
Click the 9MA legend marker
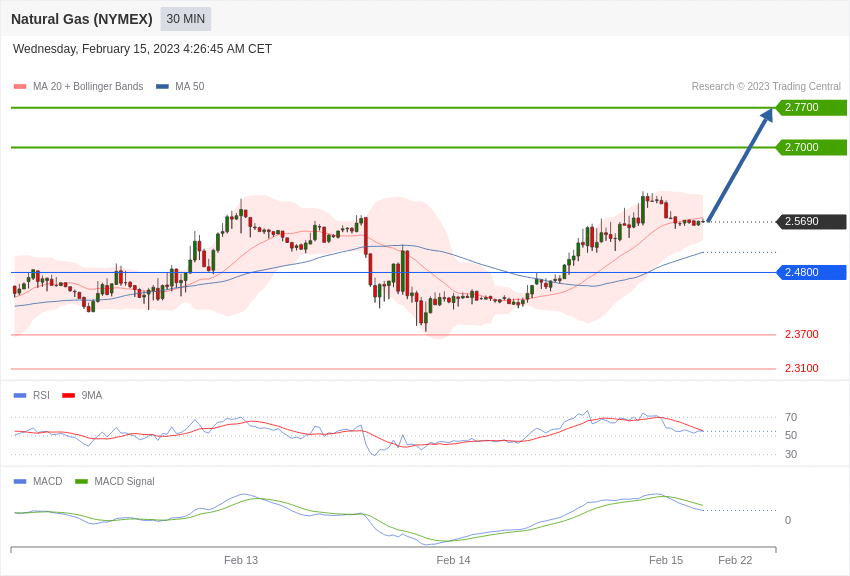point(68,395)
